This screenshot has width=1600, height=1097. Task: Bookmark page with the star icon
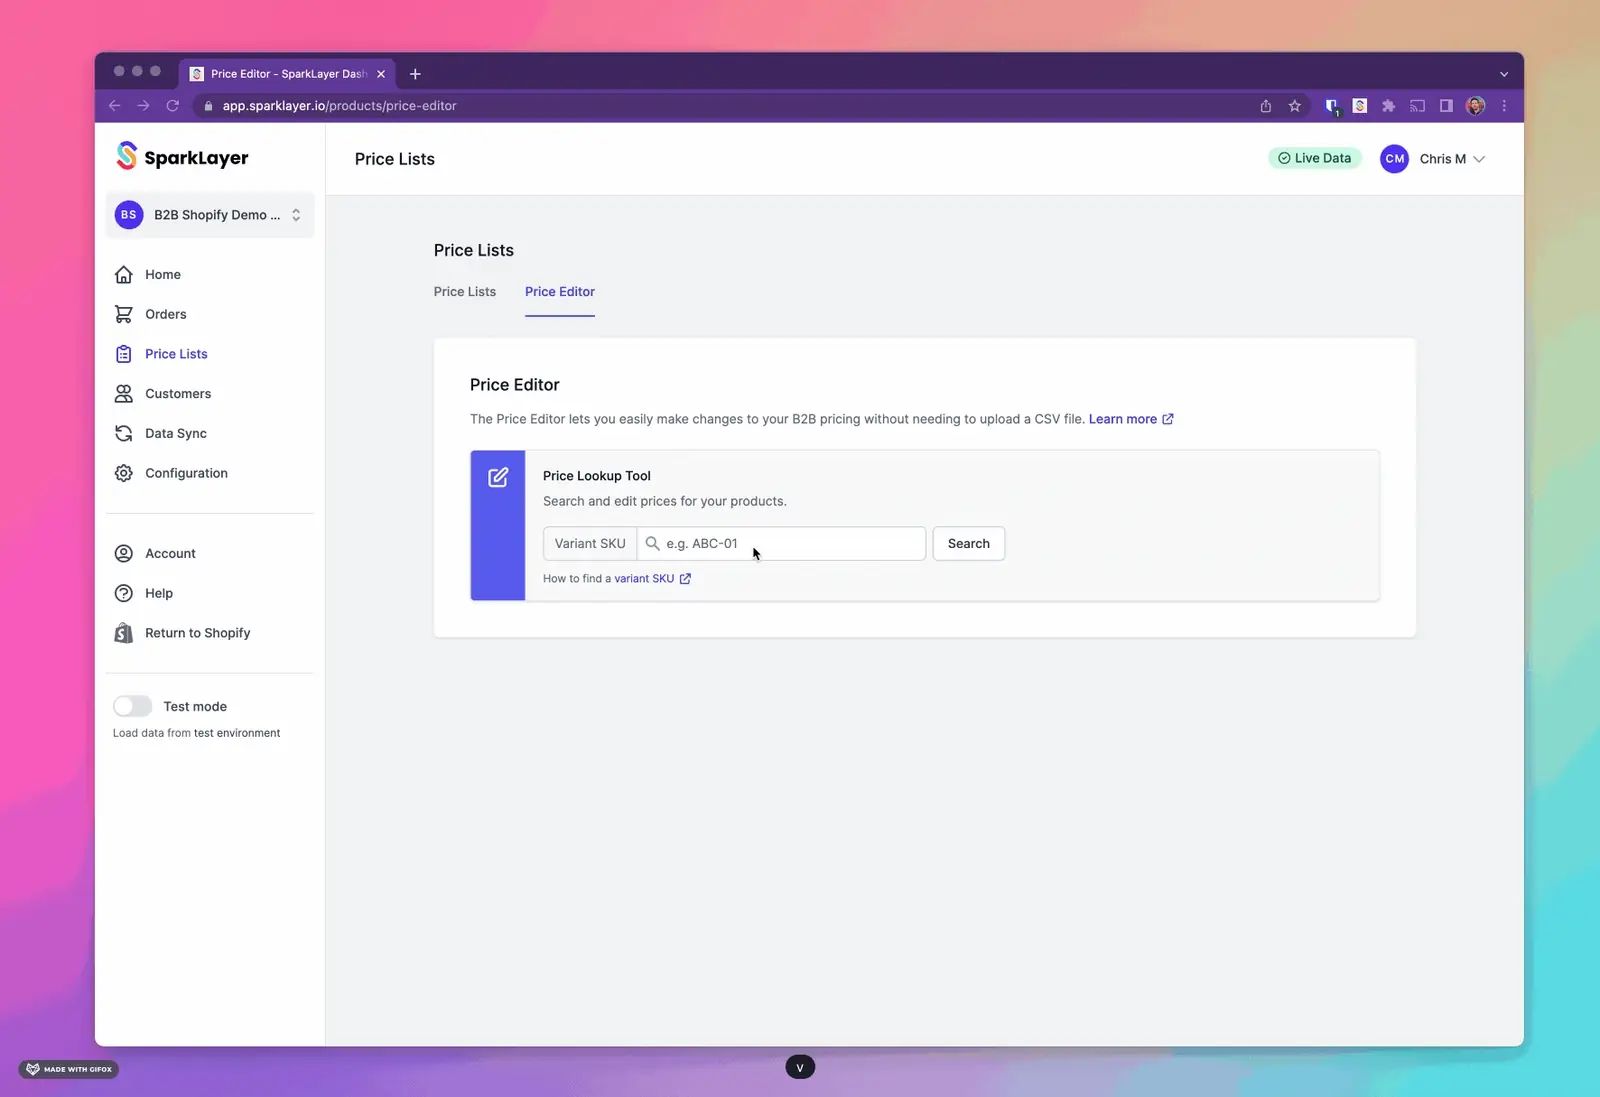(x=1295, y=106)
